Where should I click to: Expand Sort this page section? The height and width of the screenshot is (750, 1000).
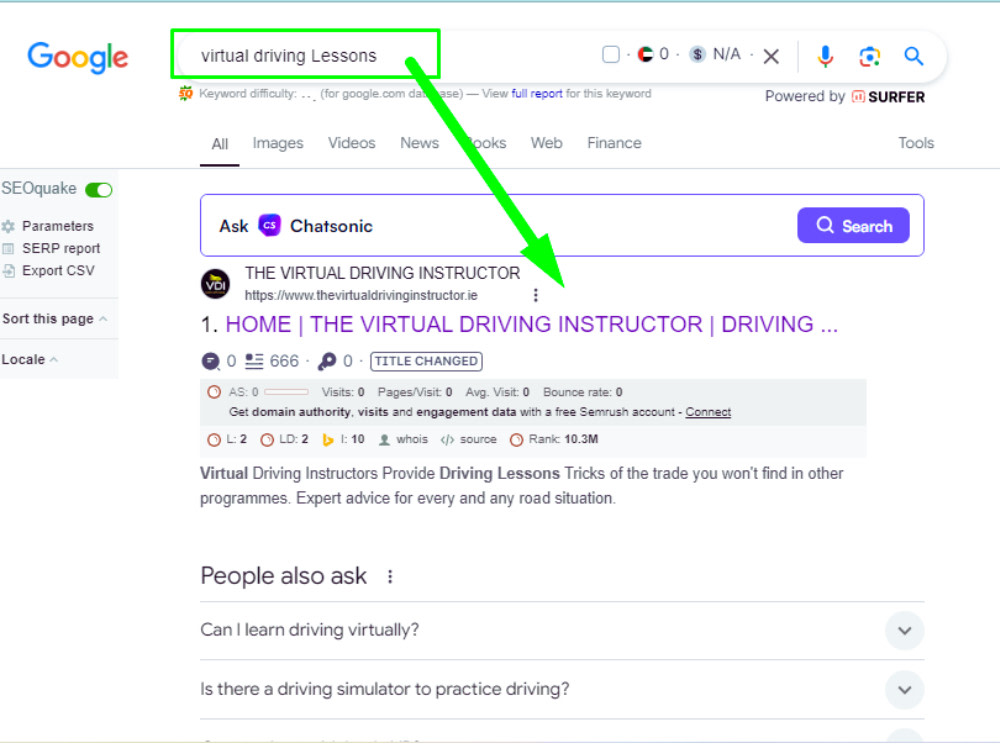[54, 319]
